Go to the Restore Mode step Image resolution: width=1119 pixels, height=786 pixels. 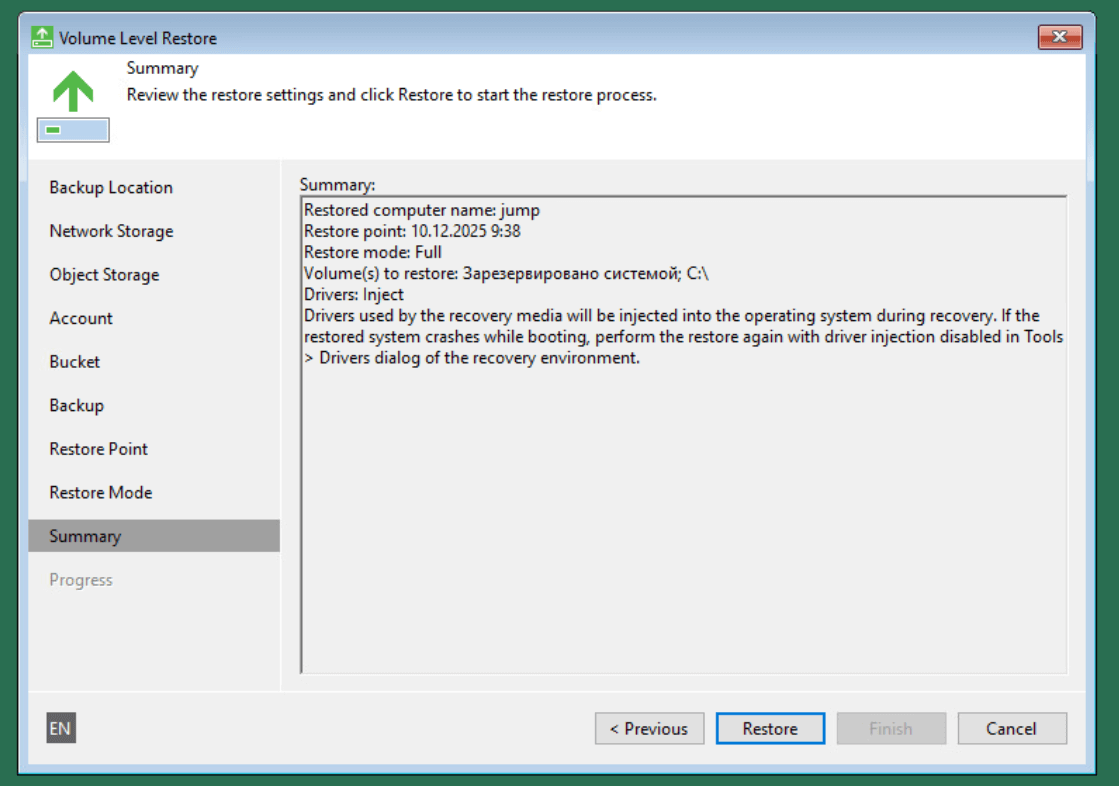point(100,492)
